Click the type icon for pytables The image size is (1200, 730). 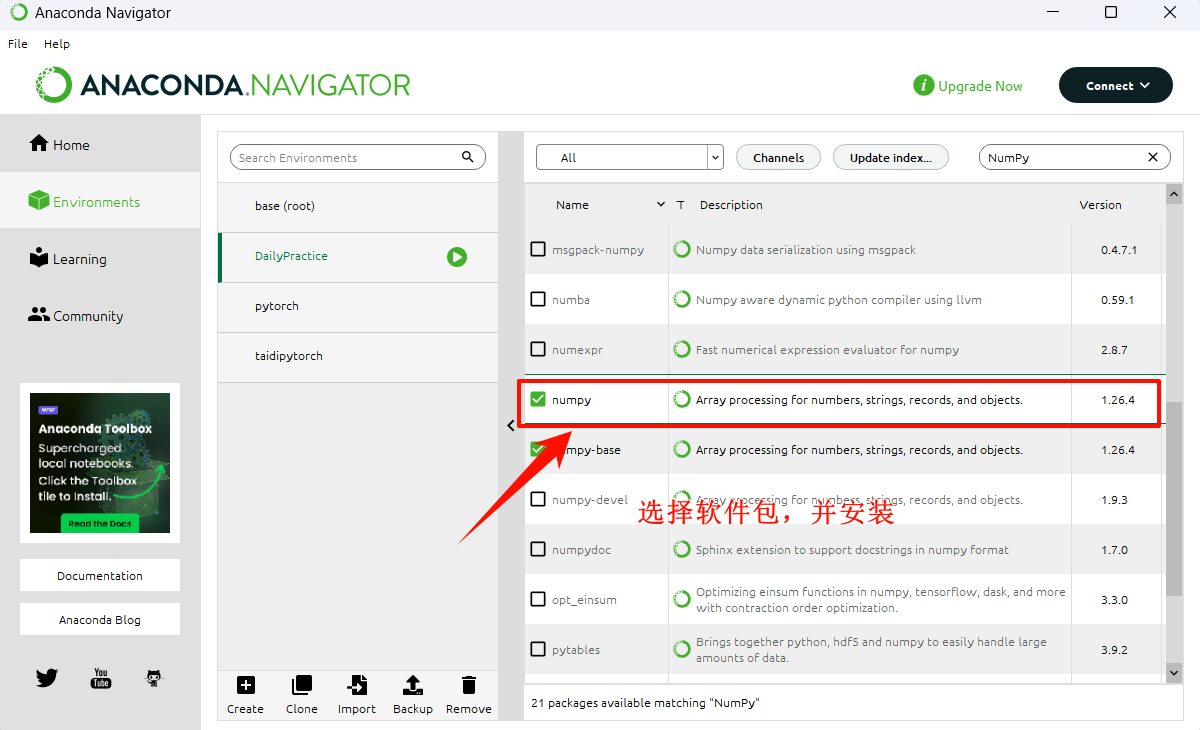(x=682, y=650)
